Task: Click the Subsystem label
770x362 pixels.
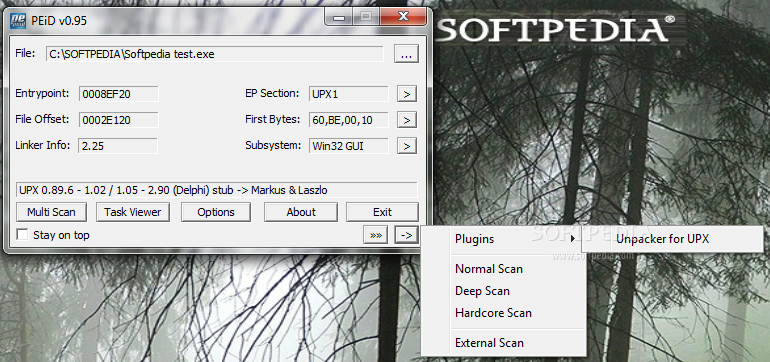Action: (x=273, y=145)
